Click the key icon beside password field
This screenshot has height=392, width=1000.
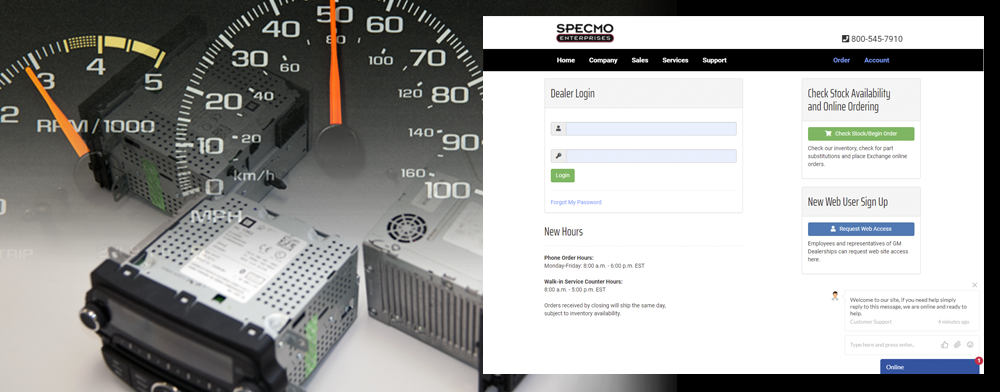coord(559,156)
